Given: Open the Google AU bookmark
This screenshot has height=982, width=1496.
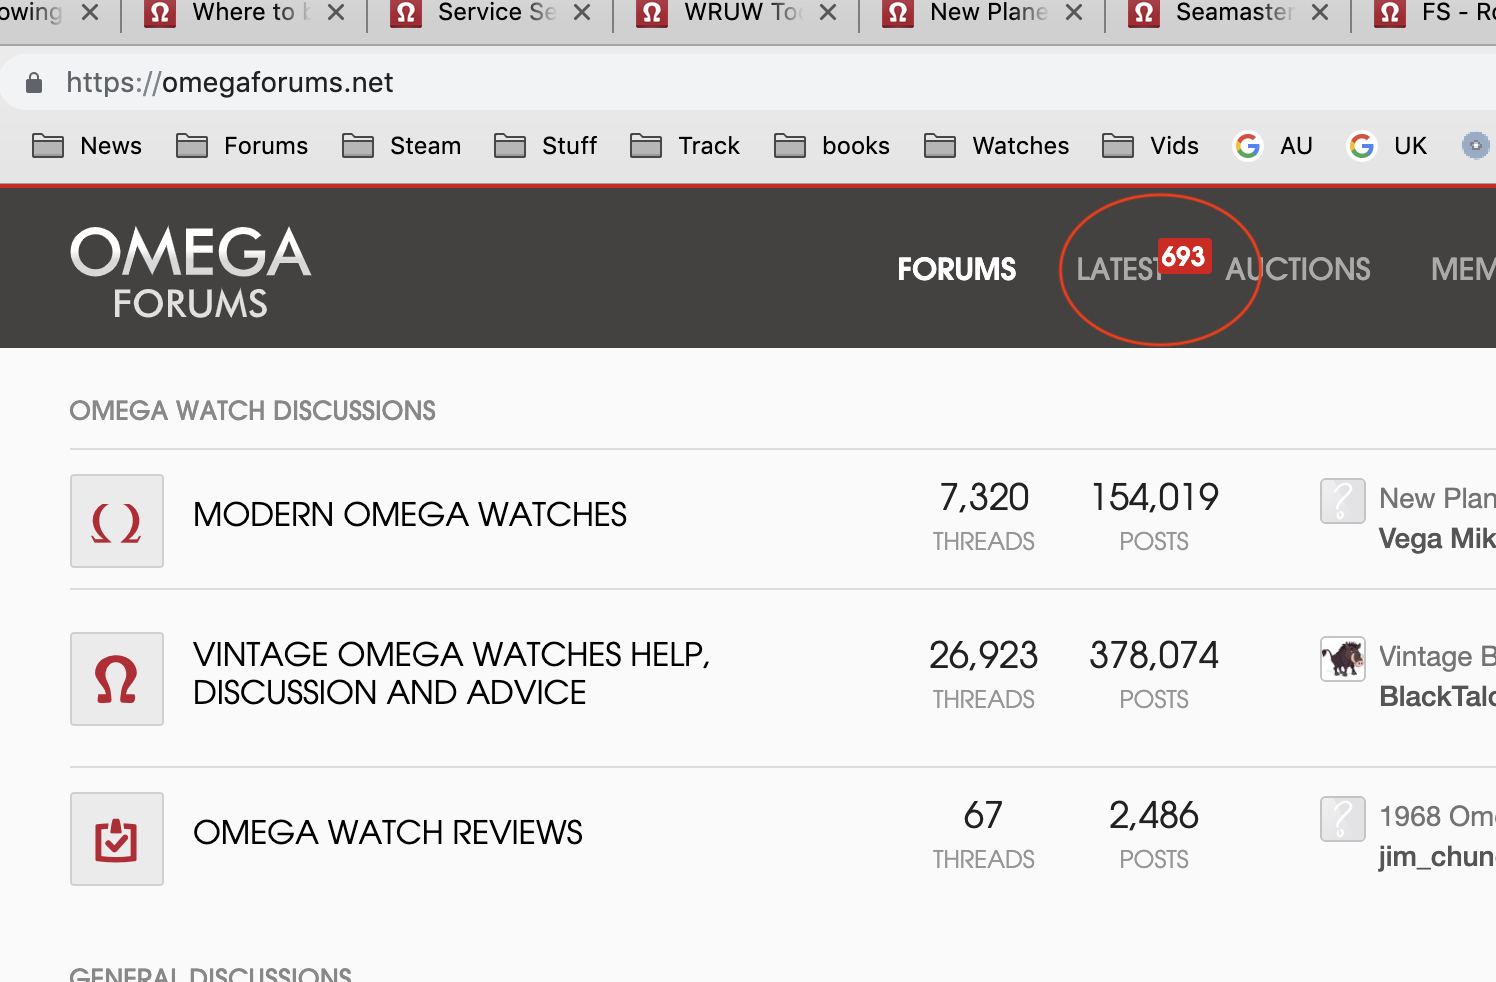Looking at the screenshot, I should pos(1273,146).
